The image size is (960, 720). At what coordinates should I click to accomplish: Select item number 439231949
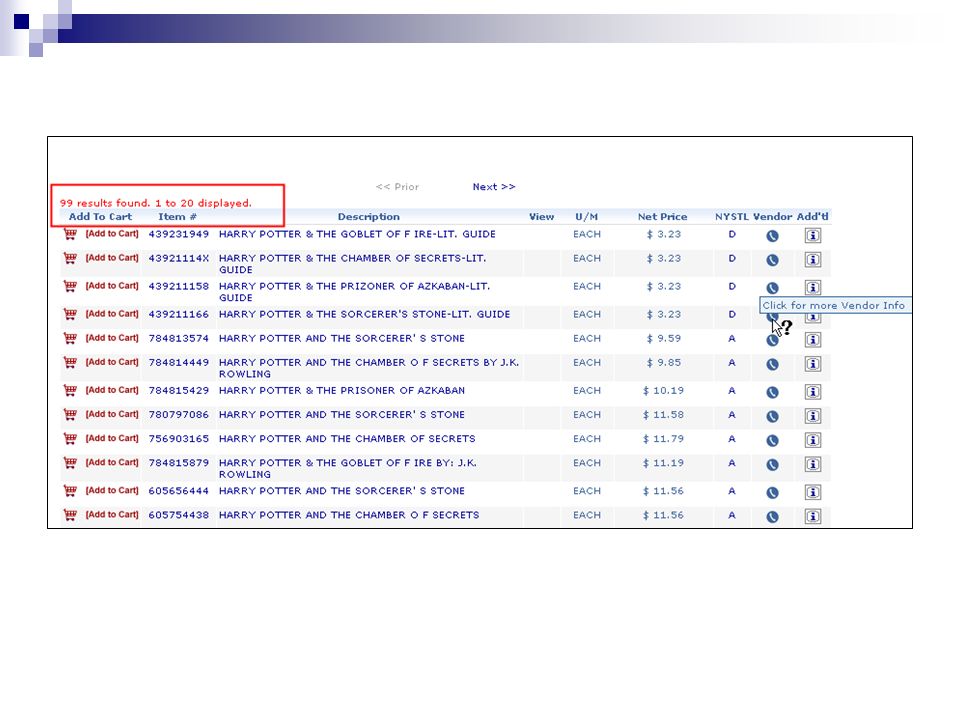click(x=179, y=234)
